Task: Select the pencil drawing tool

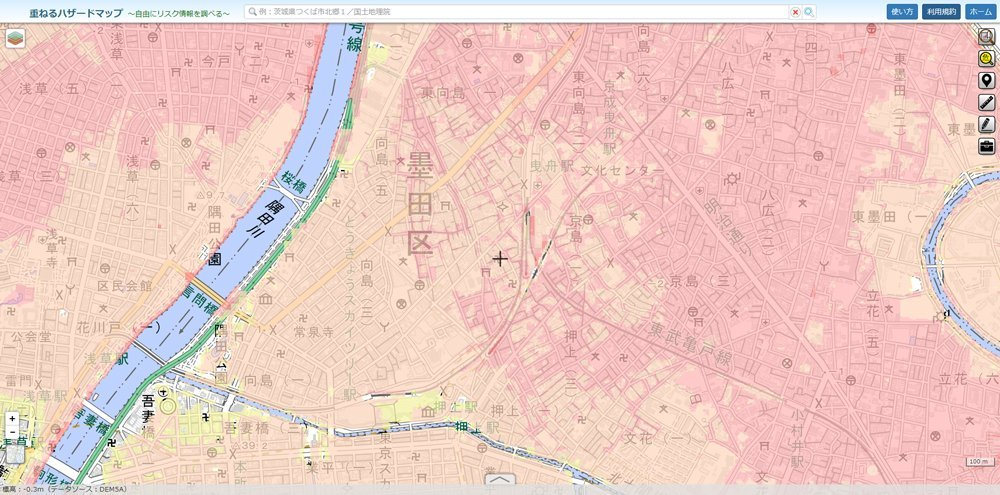Action: [x=986, y=124]
